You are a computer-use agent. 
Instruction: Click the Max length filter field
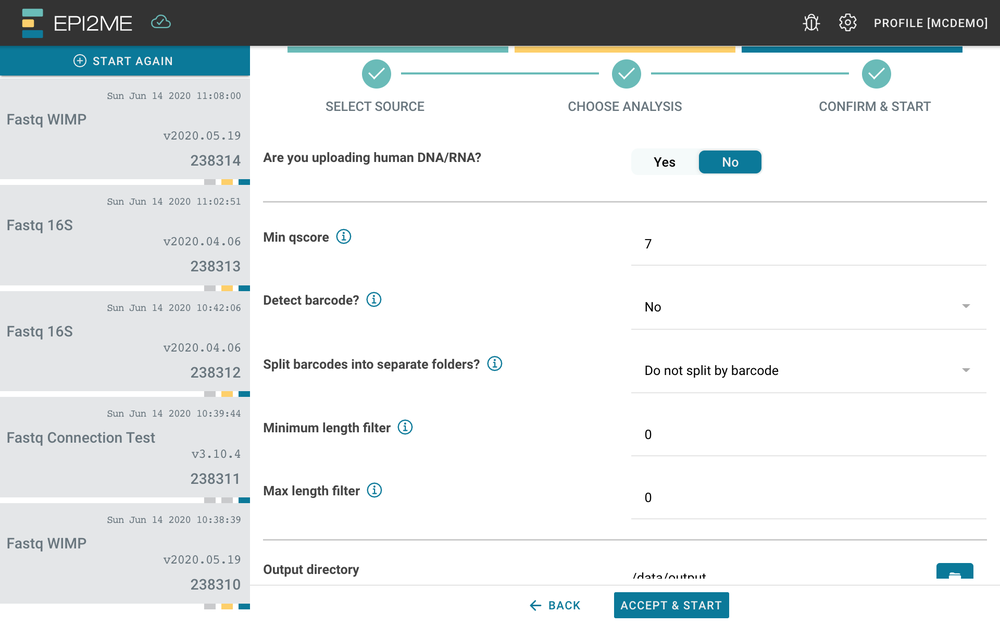(808, 498)
